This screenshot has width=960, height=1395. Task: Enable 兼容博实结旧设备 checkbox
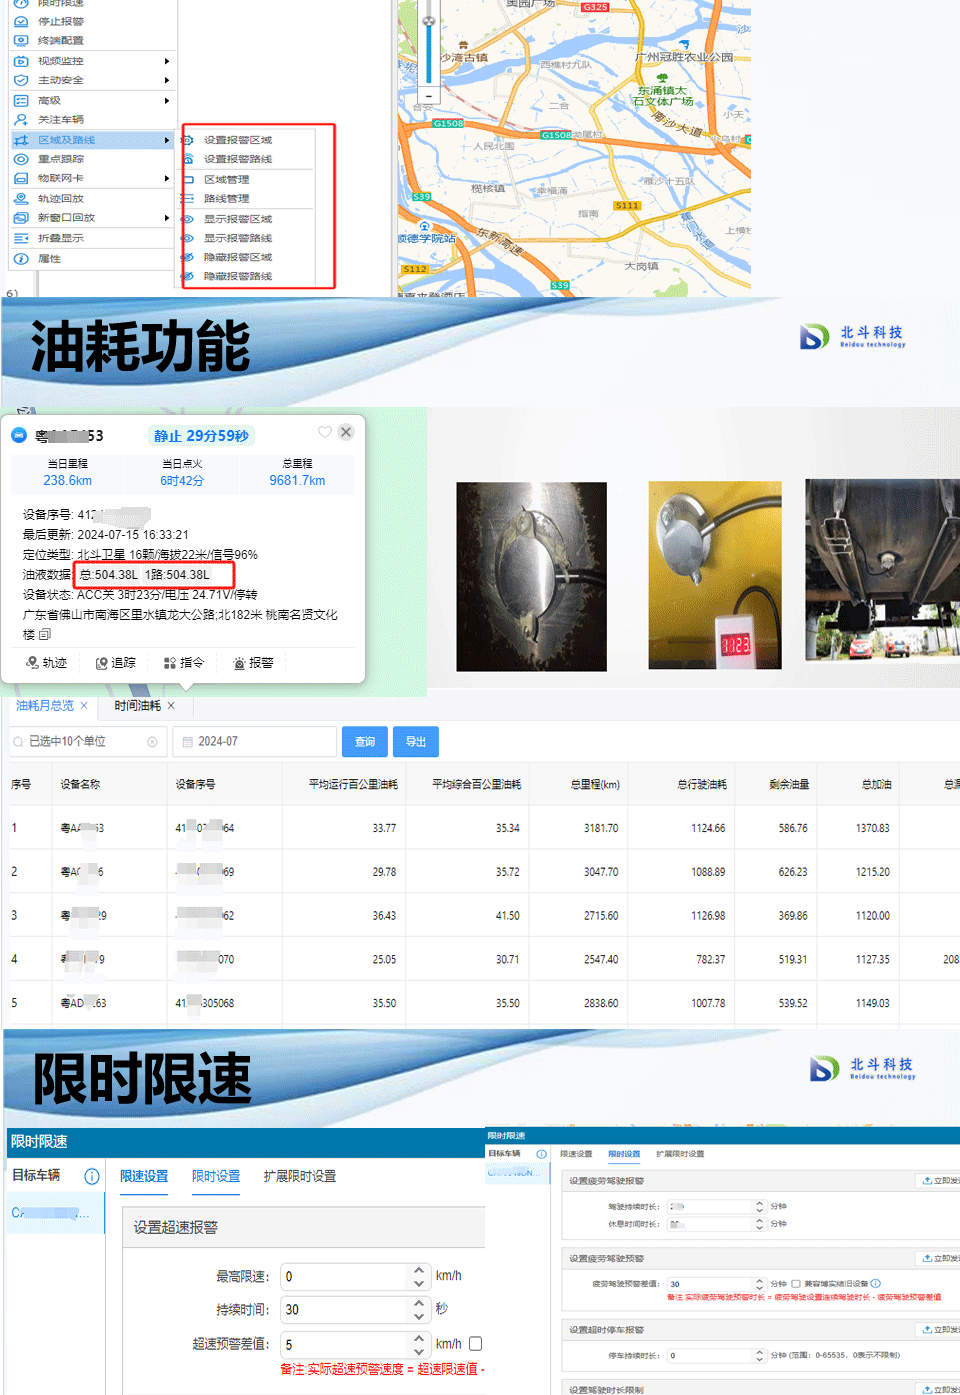[796, 1284]
